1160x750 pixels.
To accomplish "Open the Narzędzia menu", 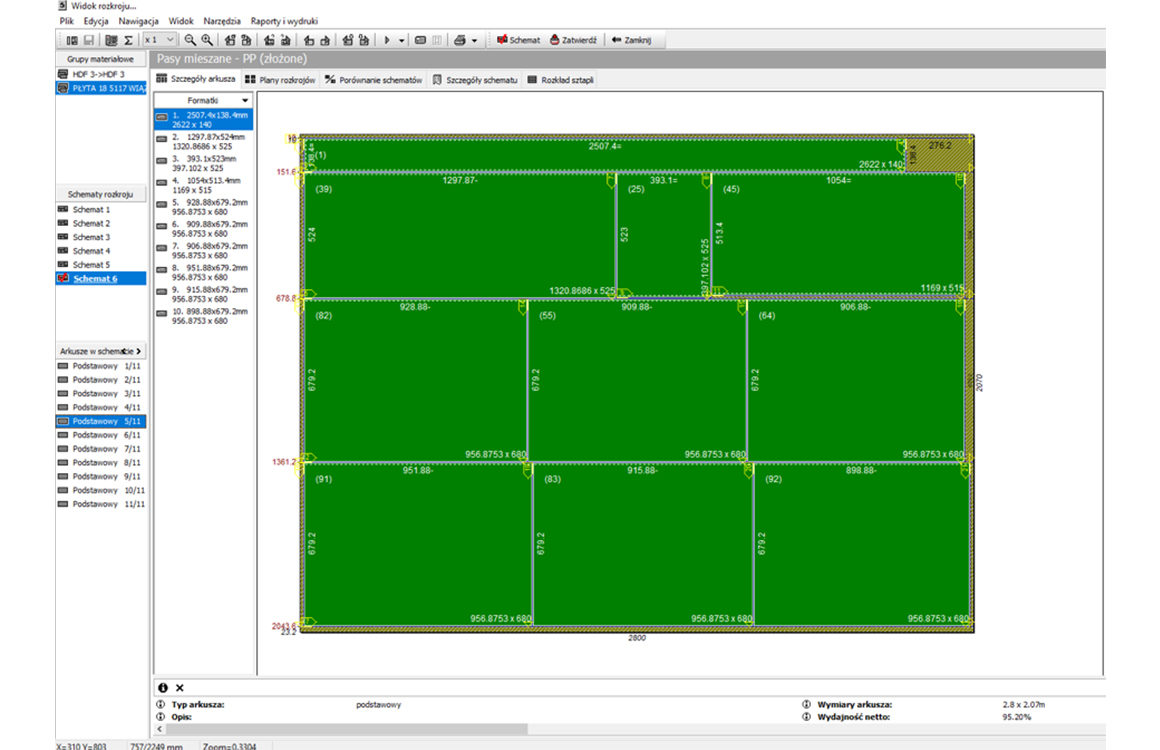I will click(x=221, y=20).
